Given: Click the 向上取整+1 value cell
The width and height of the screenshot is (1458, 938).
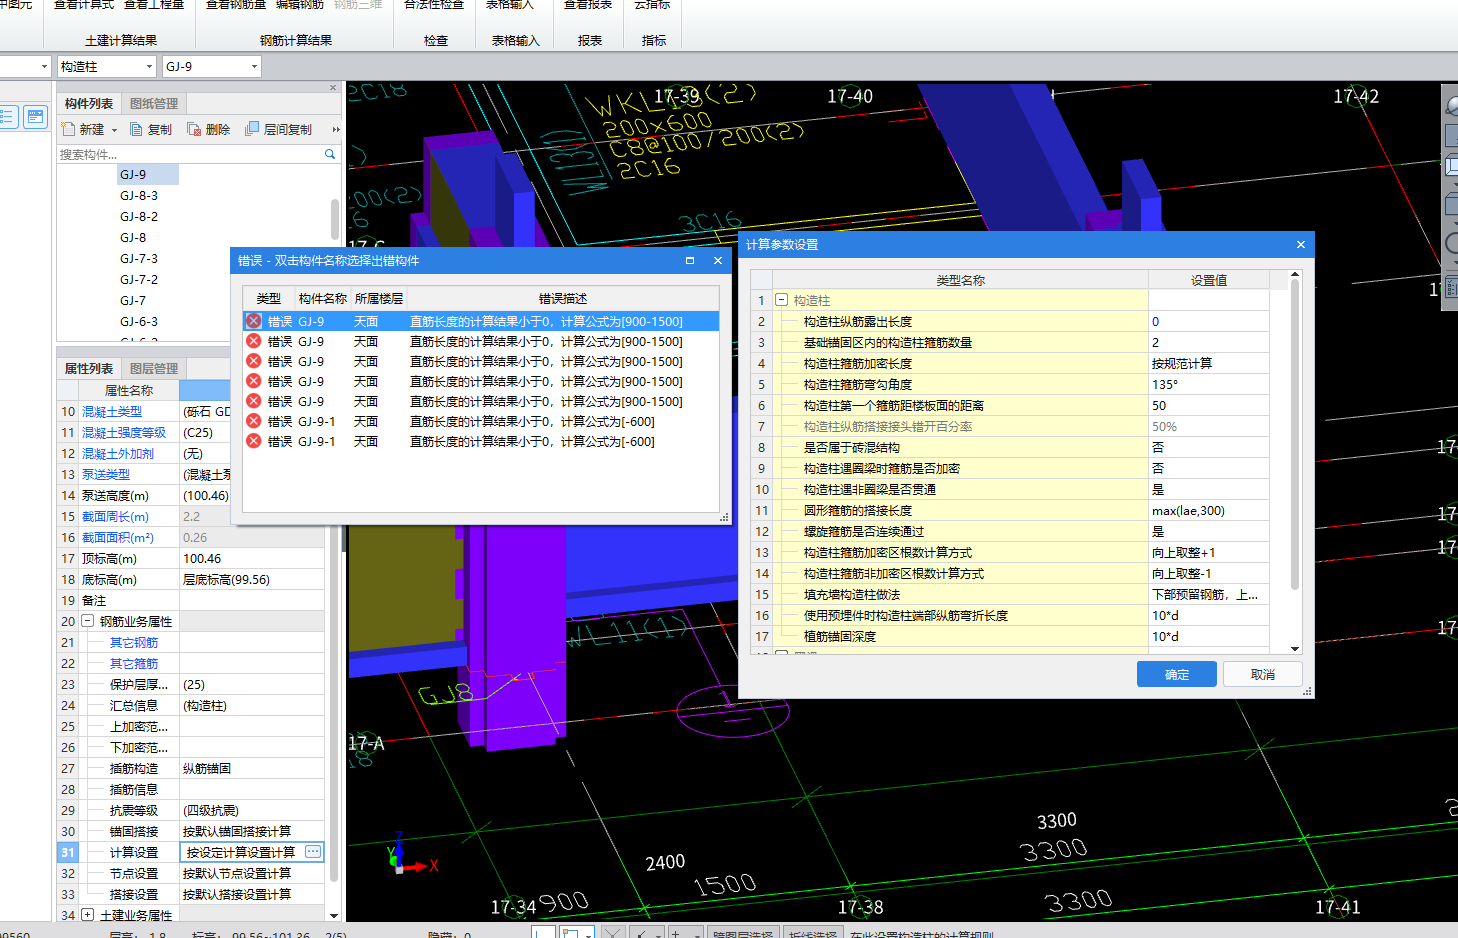Looking at the screenshot, I should [1209, 552].
